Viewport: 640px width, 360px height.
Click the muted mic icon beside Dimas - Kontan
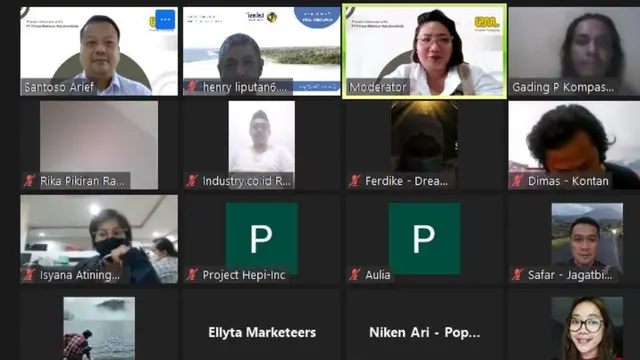517,180
